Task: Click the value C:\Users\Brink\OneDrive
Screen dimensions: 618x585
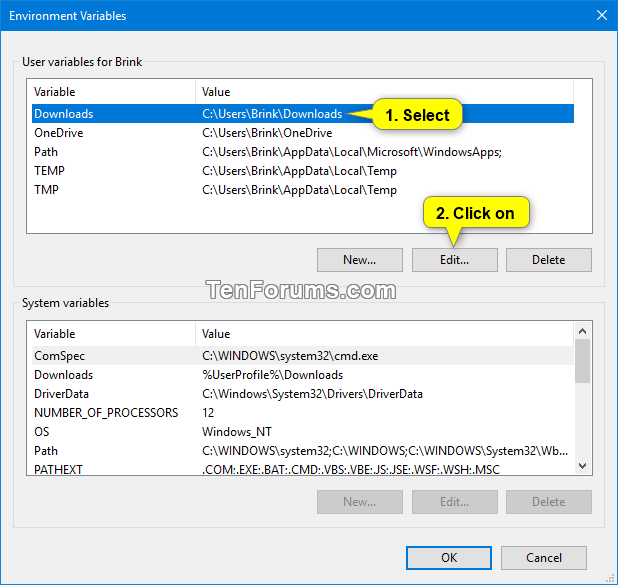Action: 267,133
